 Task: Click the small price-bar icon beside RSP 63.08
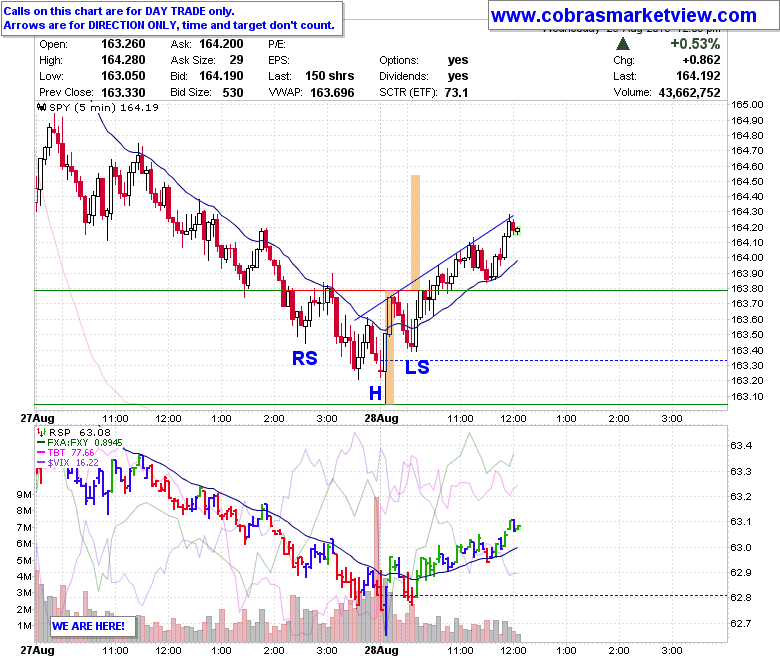click(x=42, y=432)
